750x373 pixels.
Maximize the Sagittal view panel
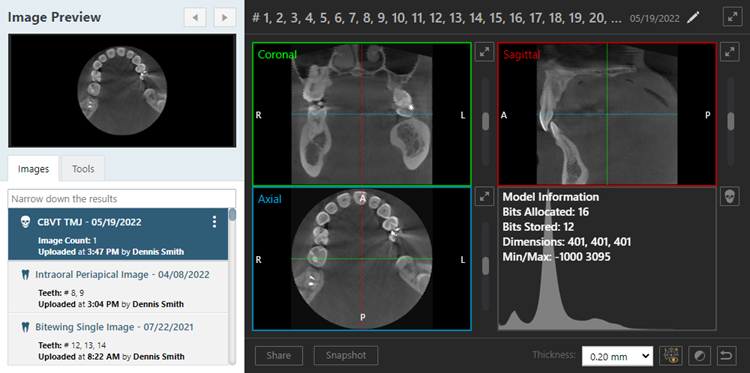pyautogui.click(x=729, y=52)
